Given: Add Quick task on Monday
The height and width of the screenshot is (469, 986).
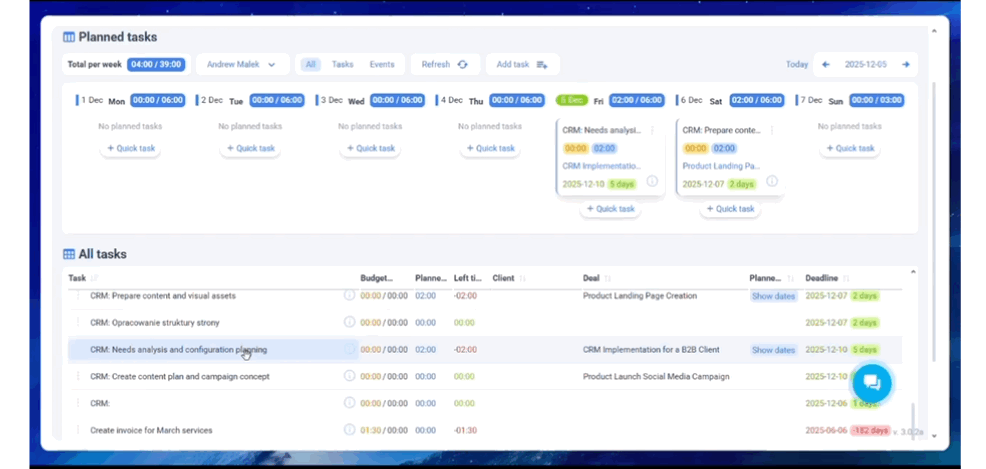Looking at the screenshot, I should click(x=130, y=148).
